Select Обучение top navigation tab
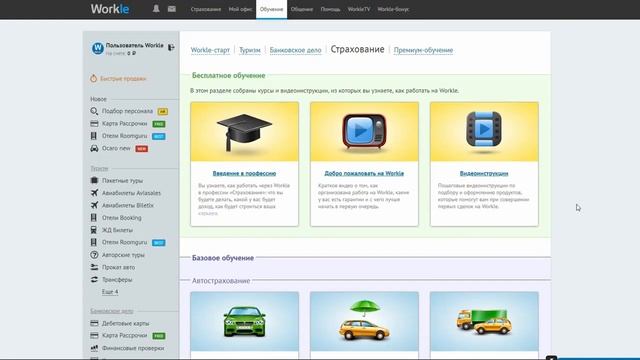Viewport: 640px width, 360px height. (x=271, y=9)
